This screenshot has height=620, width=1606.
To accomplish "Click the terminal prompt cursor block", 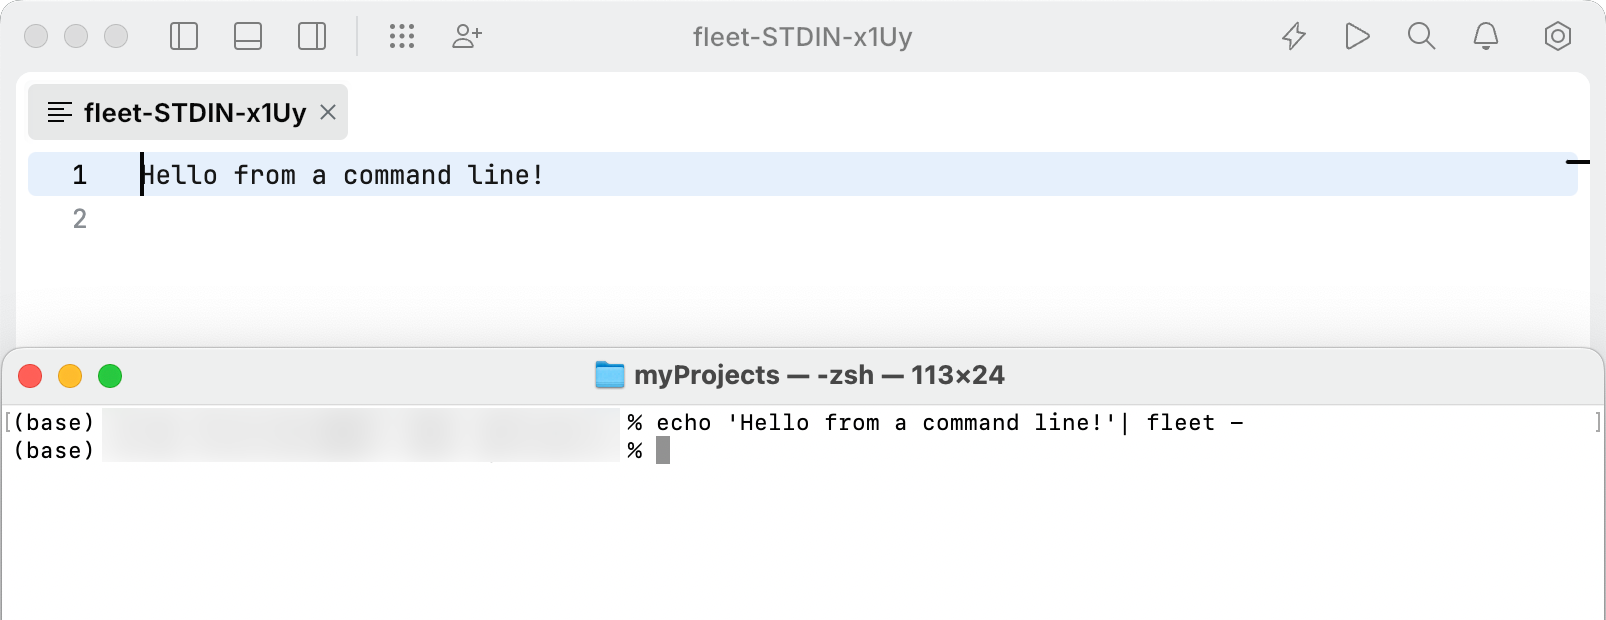I will (x=663, y=450).
